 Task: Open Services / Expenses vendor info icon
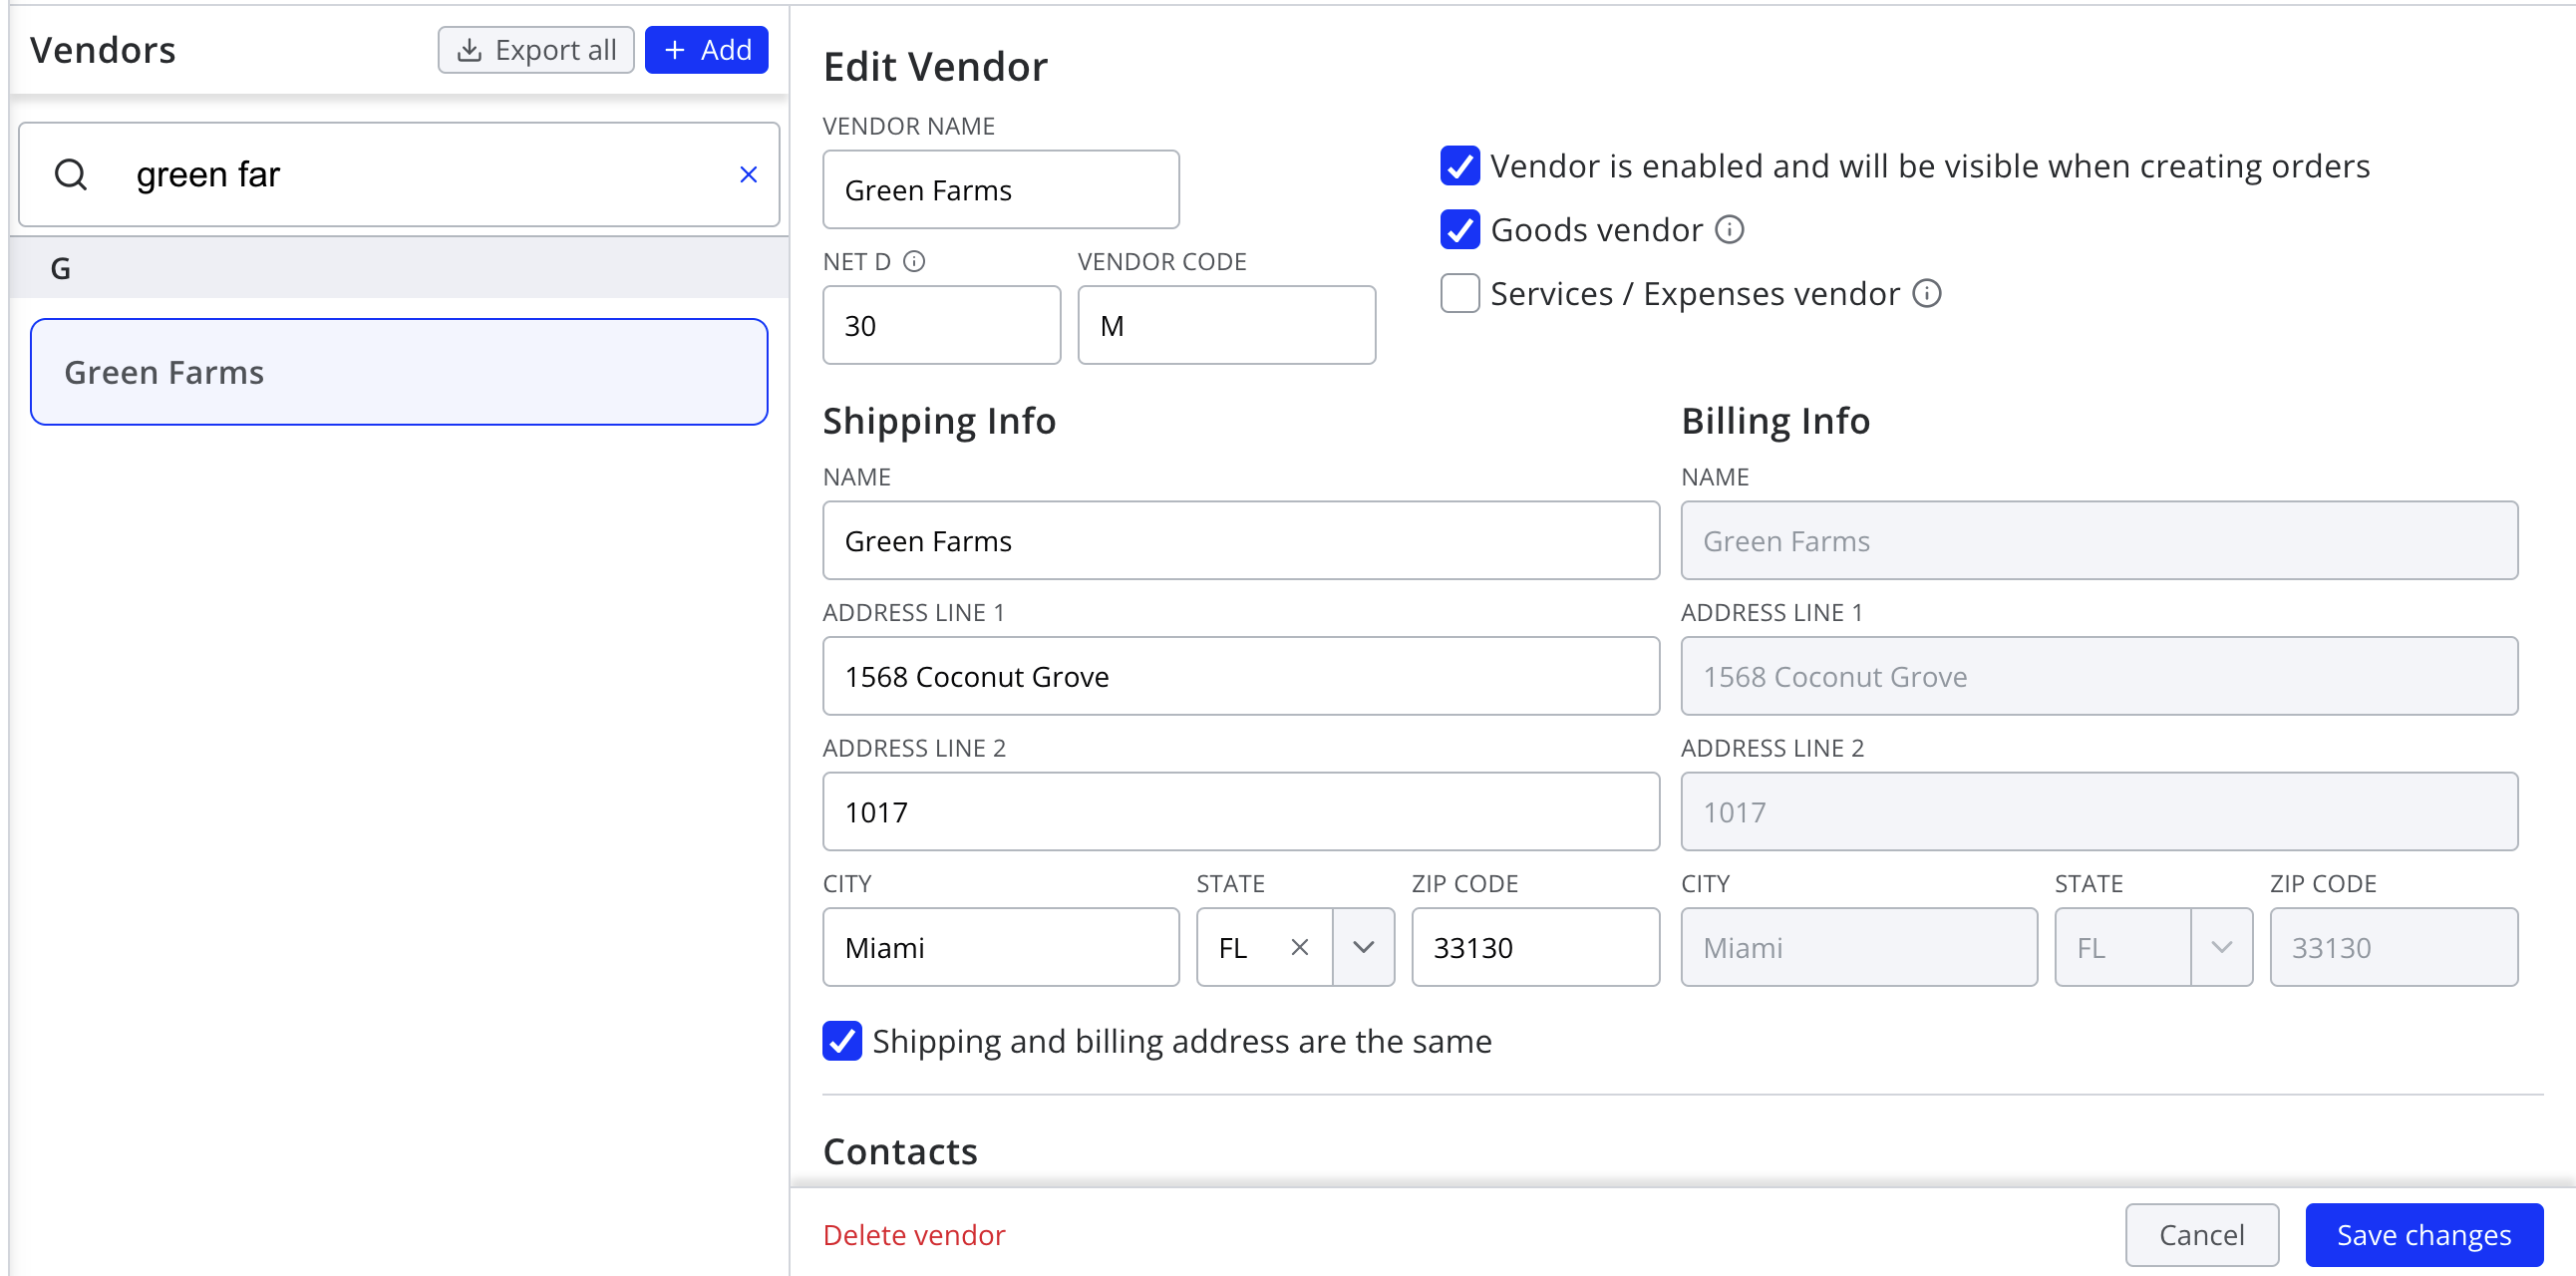(x=1927, y=294)
